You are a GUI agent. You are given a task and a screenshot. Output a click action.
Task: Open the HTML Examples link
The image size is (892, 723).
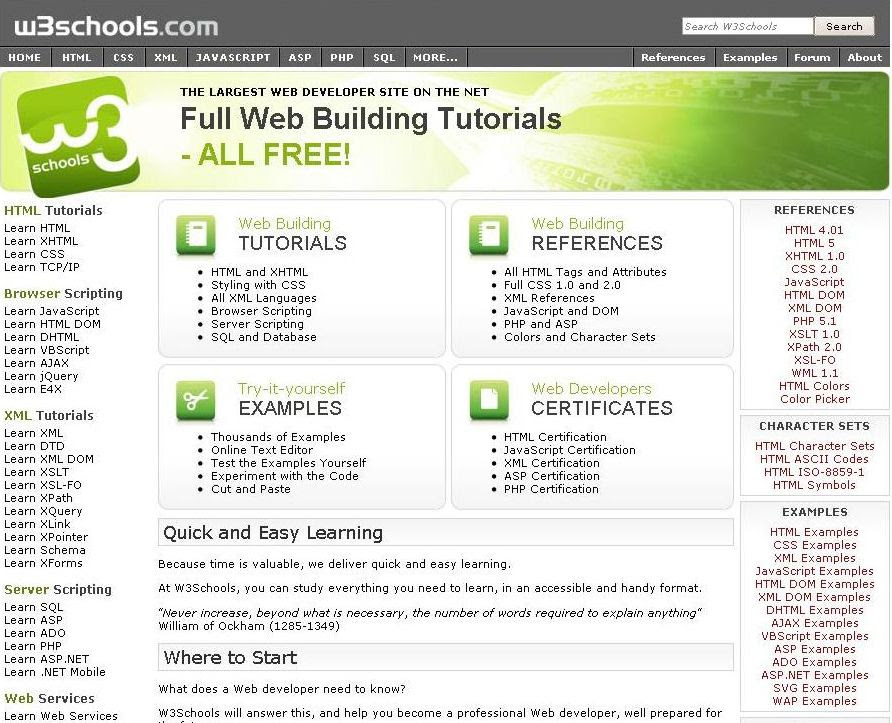(x=814, y=532)
